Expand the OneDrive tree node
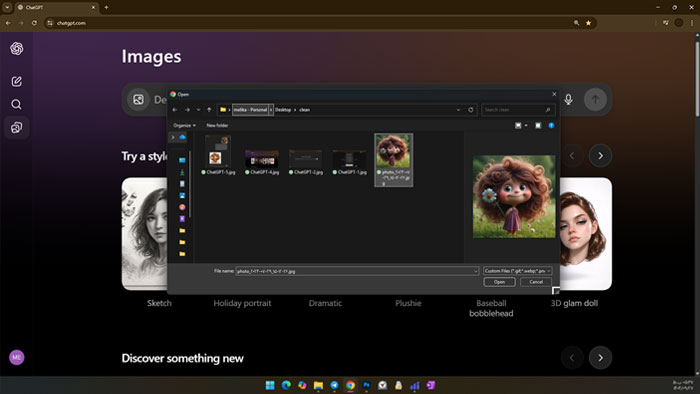The image size is (700, 394). coord(173,137)
